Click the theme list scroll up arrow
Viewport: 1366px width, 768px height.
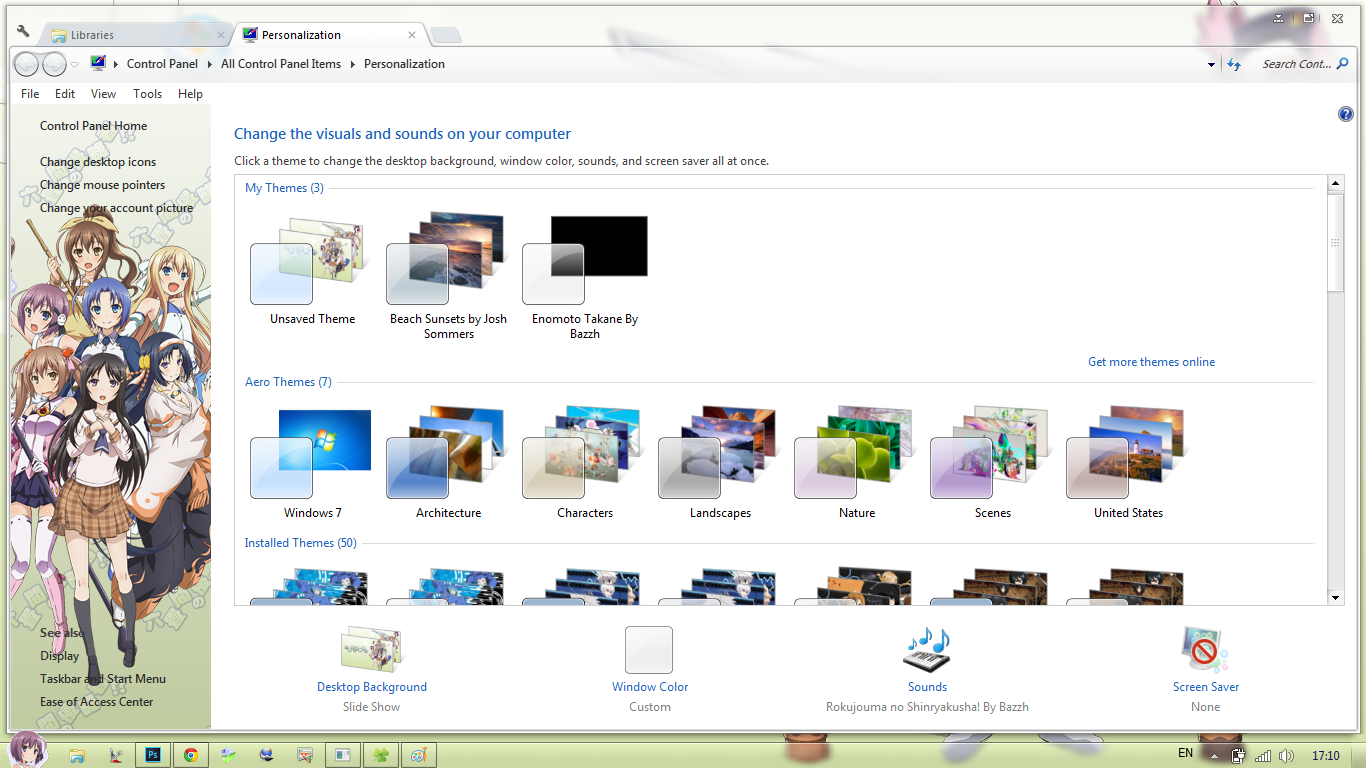point(1336,184)
